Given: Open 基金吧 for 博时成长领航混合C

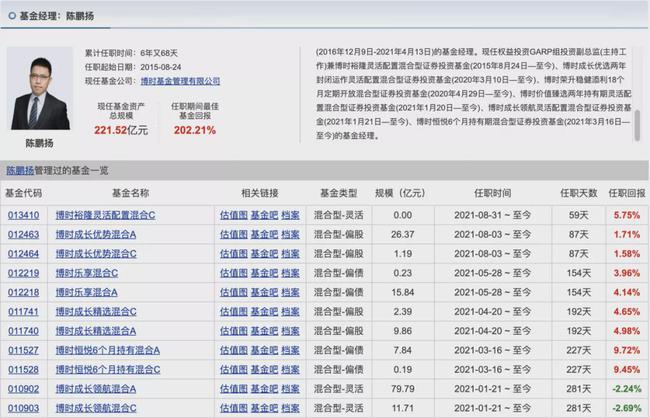Looking at the screenshot, I should (x=264, y=408).
